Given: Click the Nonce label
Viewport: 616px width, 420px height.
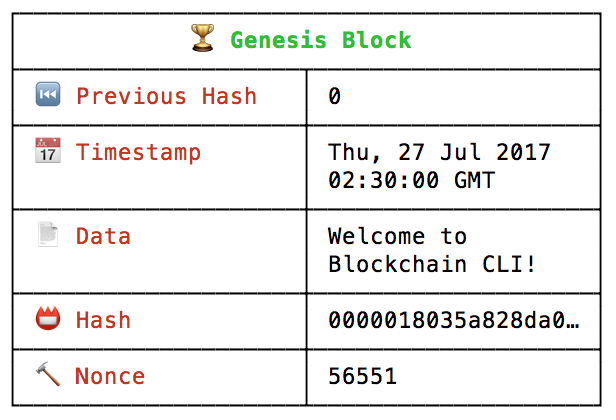Looking at the screenshot, I should click(x=110, y=376).
